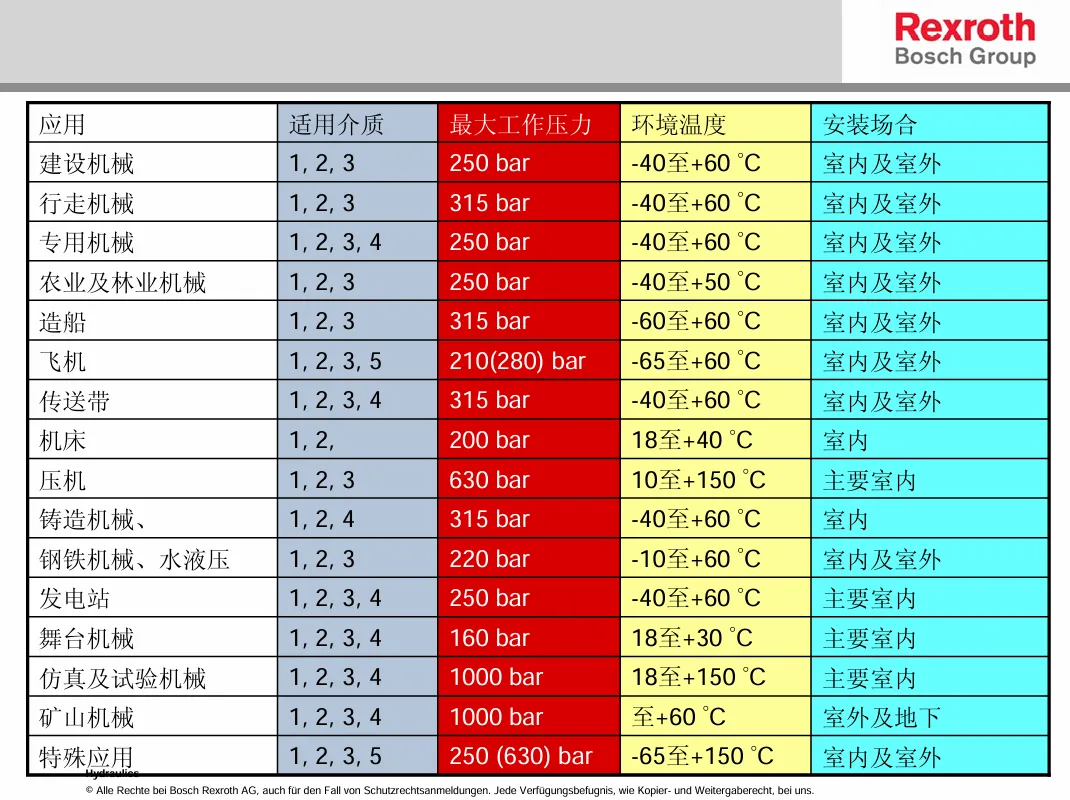
Task: Click 室内及室外 in the 行走机械 row
Action: point(882,203)
